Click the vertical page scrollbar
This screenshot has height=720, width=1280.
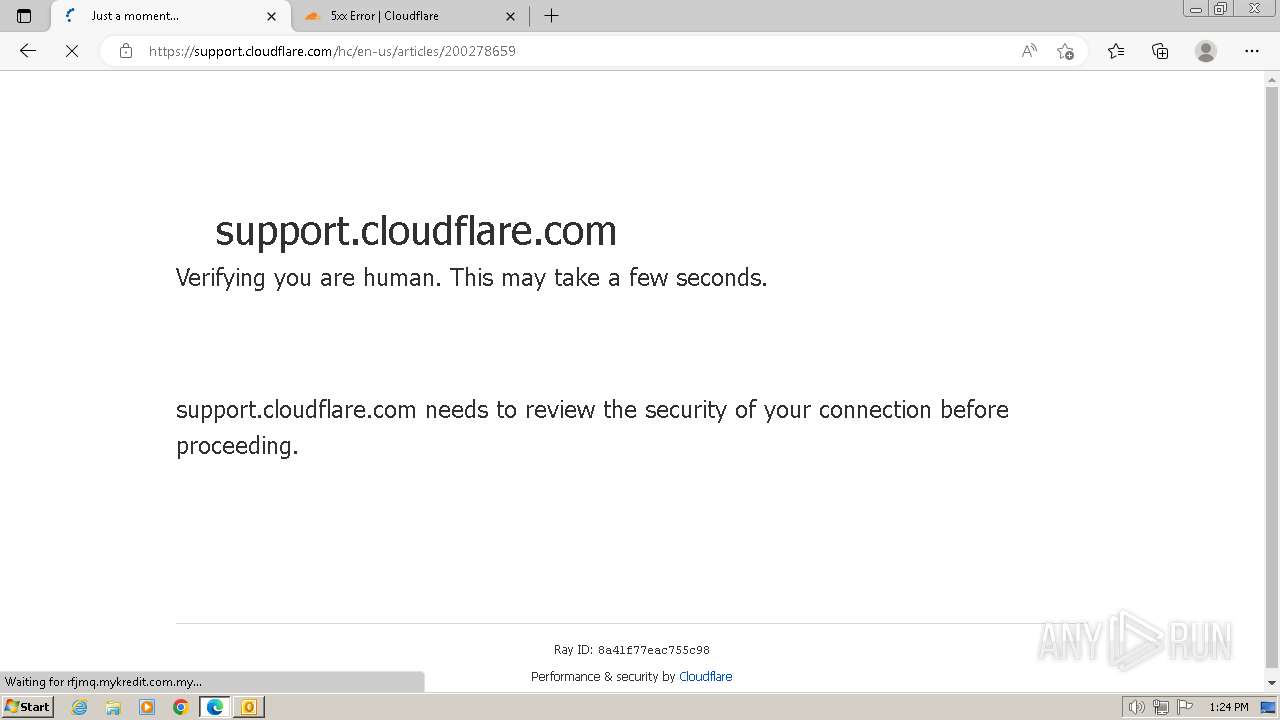1272,376
